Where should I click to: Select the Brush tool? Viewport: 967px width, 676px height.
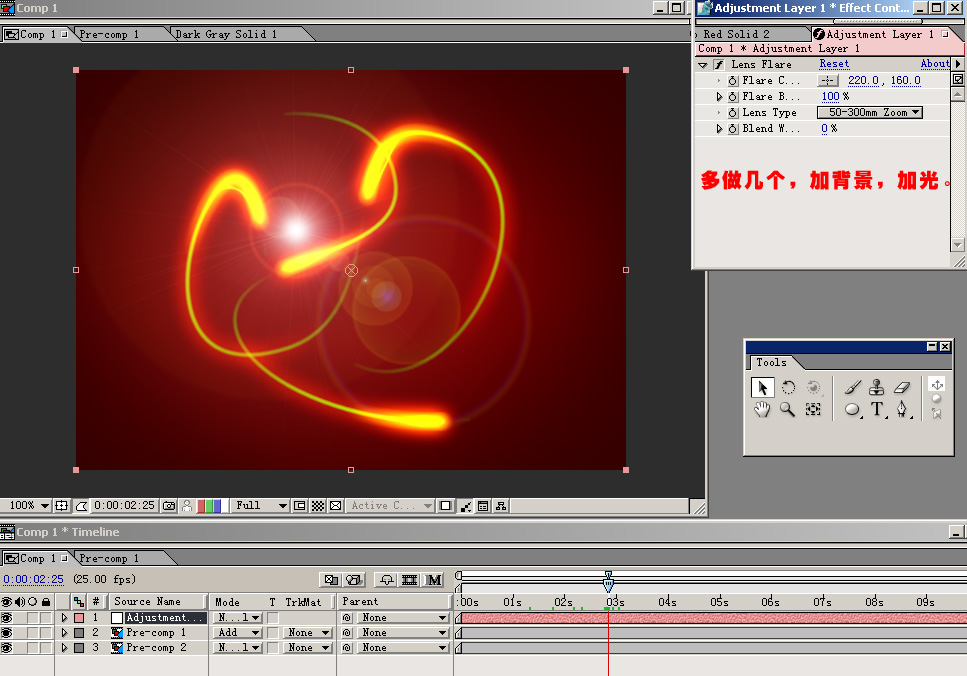click(x=853, y=387)
